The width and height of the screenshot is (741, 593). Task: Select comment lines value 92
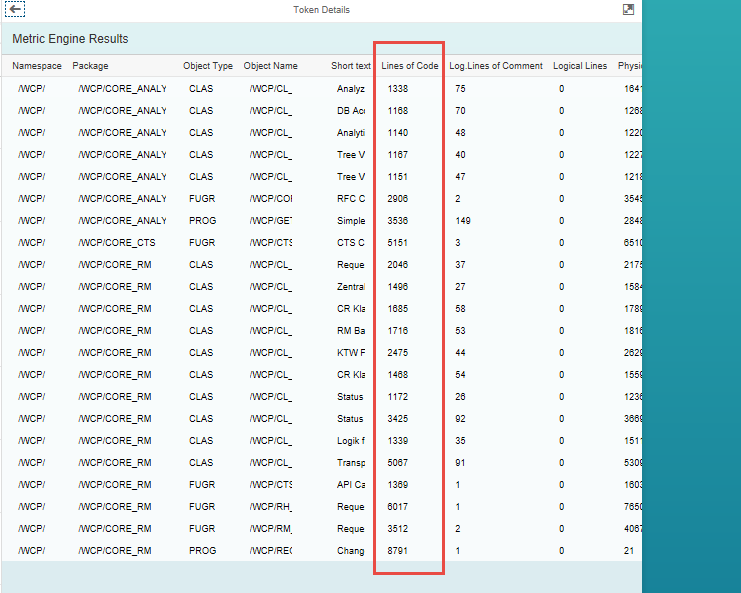click(x=460, y=419)
